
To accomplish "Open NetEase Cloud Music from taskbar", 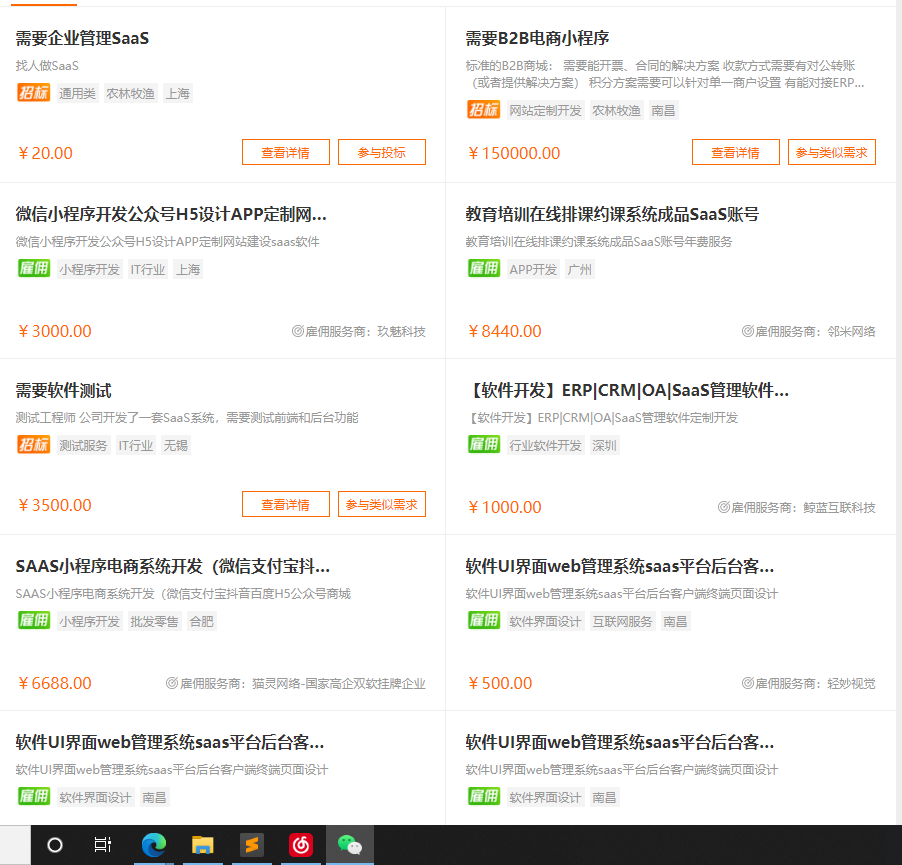I will pyautogui.click(x=300, y=845).
